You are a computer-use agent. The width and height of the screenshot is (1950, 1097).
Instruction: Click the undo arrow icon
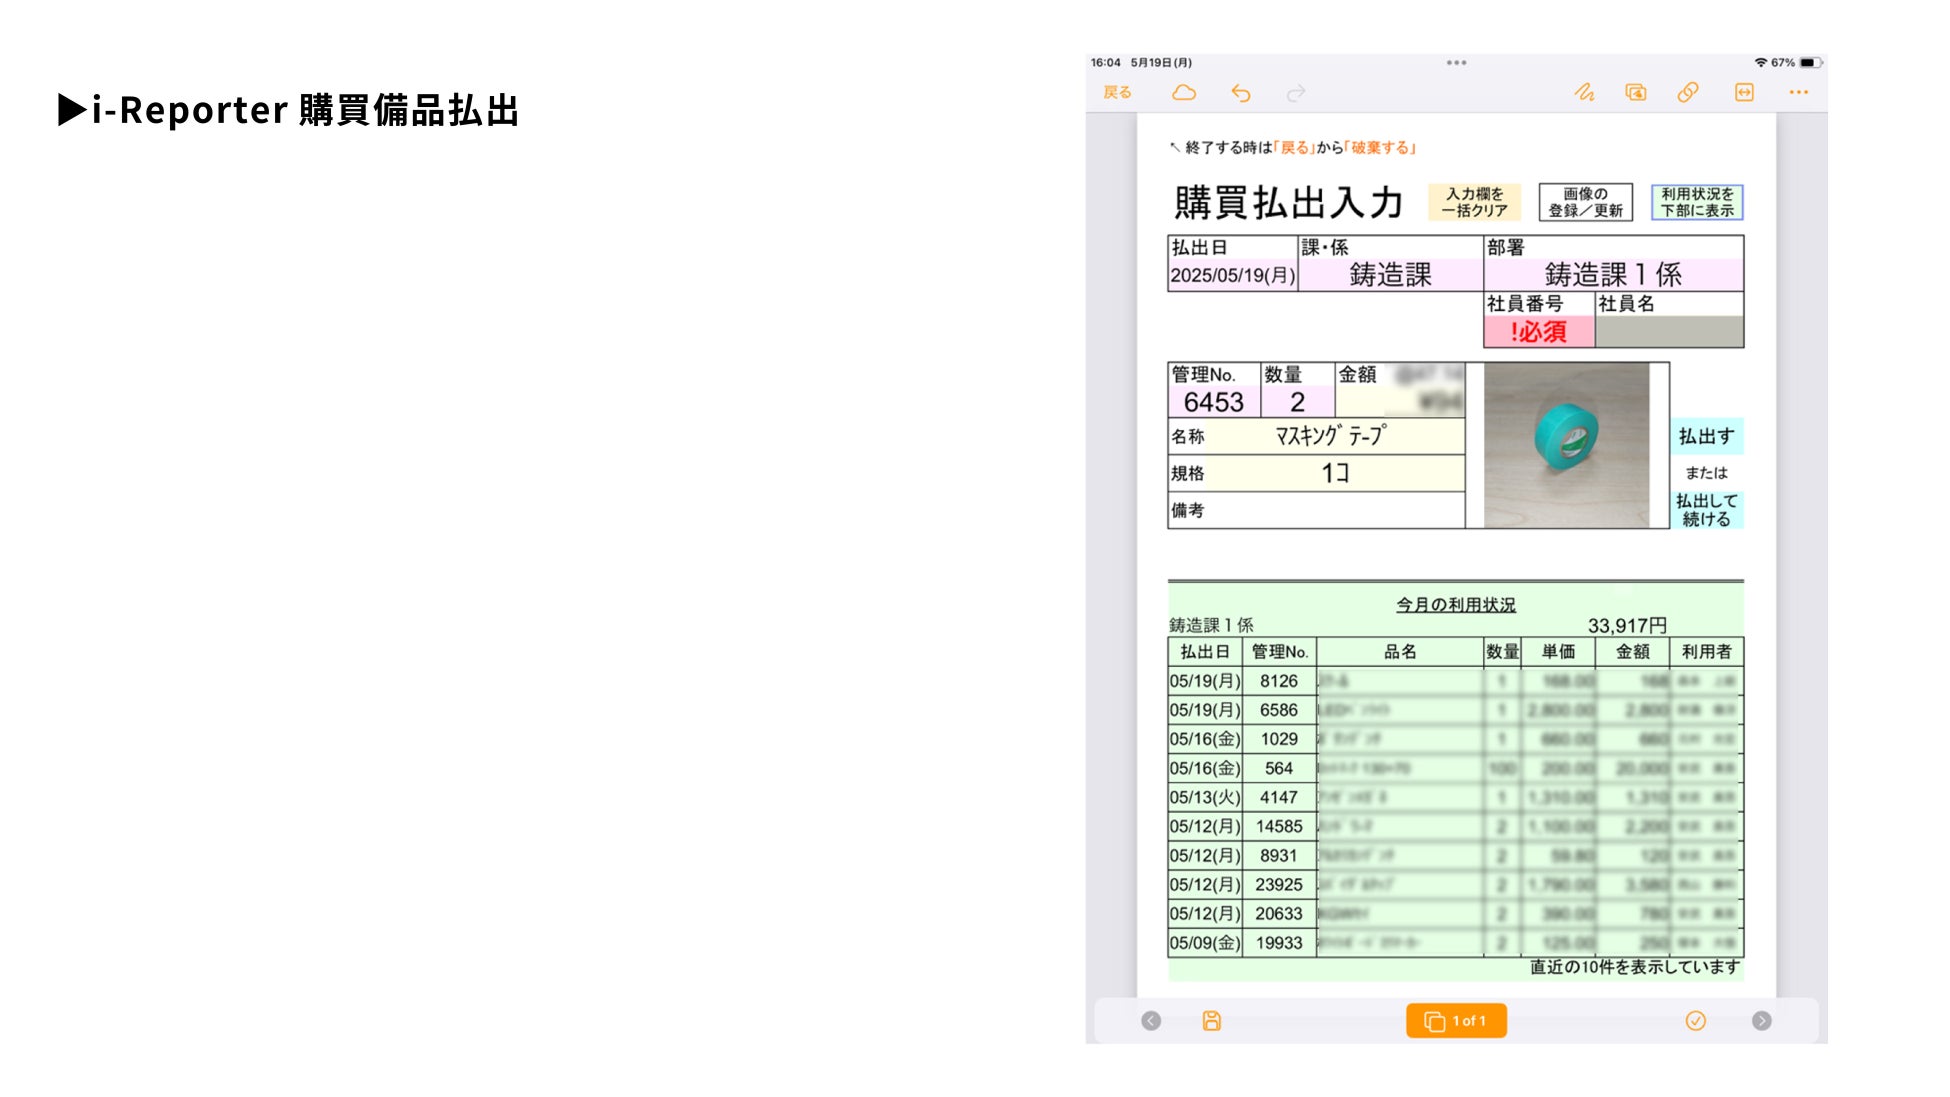tap(1241, 93)
